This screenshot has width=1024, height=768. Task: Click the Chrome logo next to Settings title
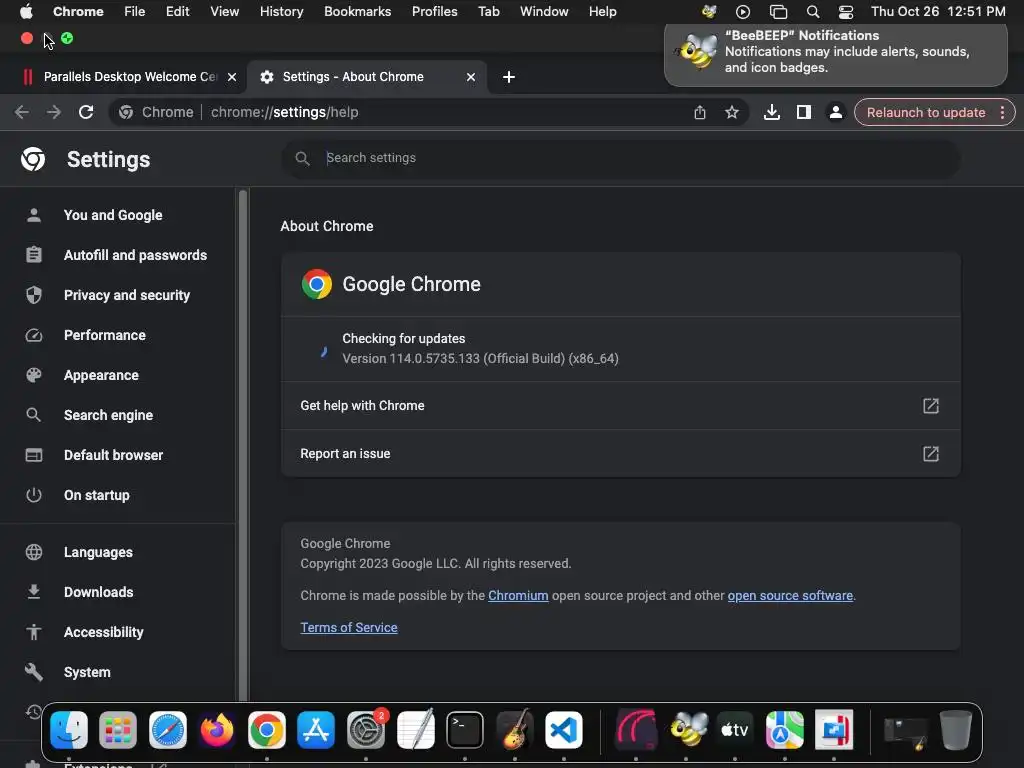pyautogui.click(x=33, y=159)
